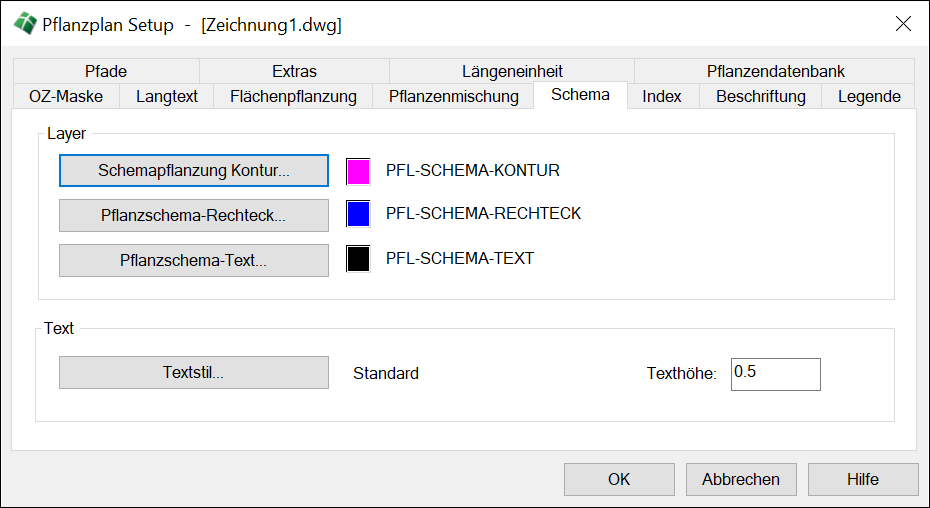The width and height of the screenshot is (930, 508).
Task: Select the Flächenpflanzung tab
Action: coord(293,96)
